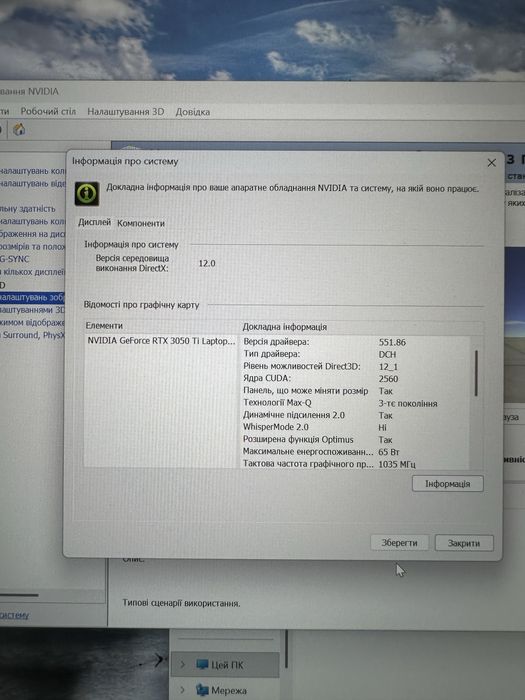This screenshot has height=700, width=525.
Task: Expand Мережа in File Explorer
Action: (x=183, y=690)
